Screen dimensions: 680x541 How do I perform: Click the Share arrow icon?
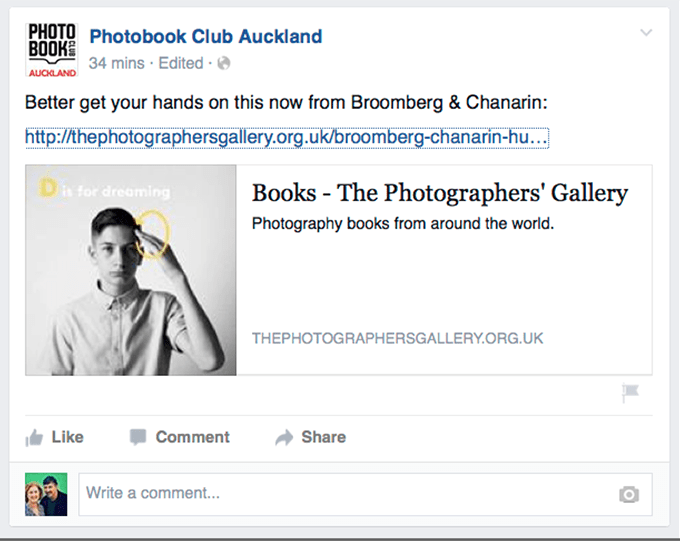coord(284,438)
